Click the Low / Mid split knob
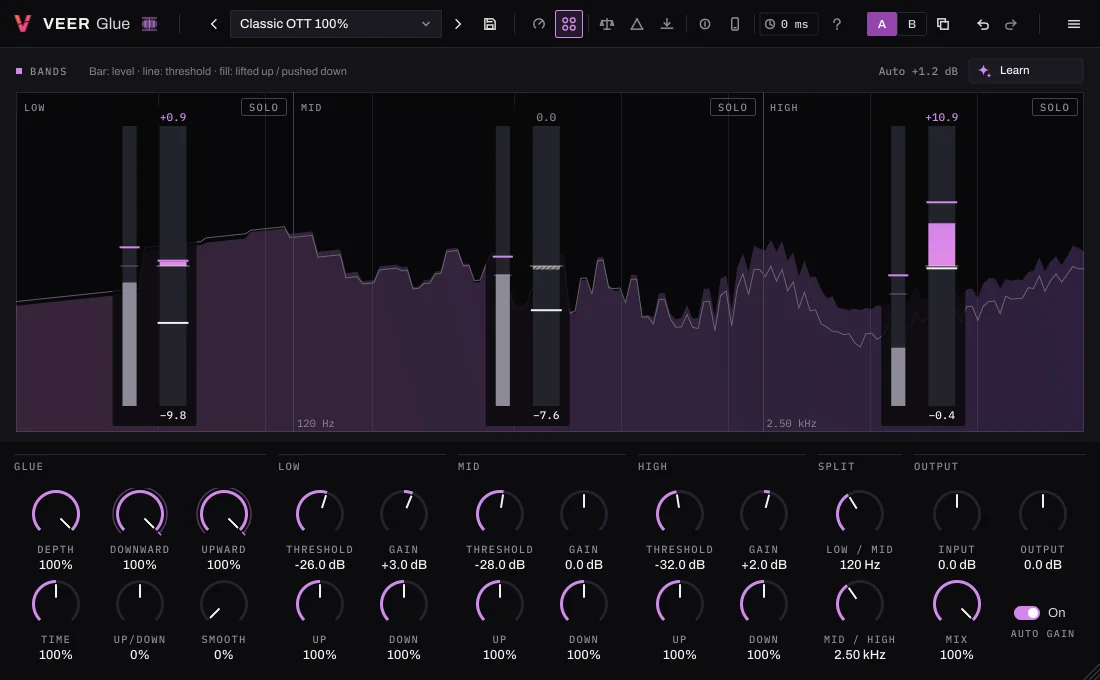The image size is (1100, 680). [859, 513]
